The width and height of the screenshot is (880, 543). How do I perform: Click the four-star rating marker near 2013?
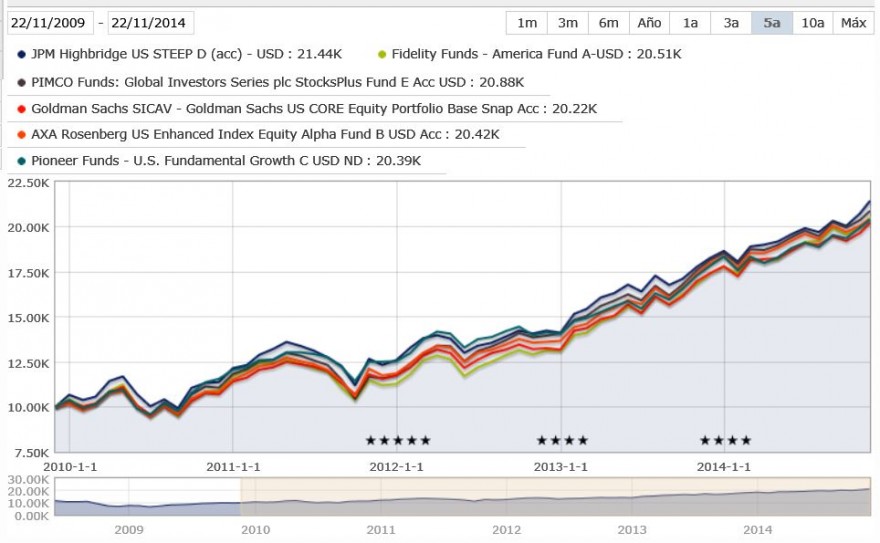click(x=562, y=440)
